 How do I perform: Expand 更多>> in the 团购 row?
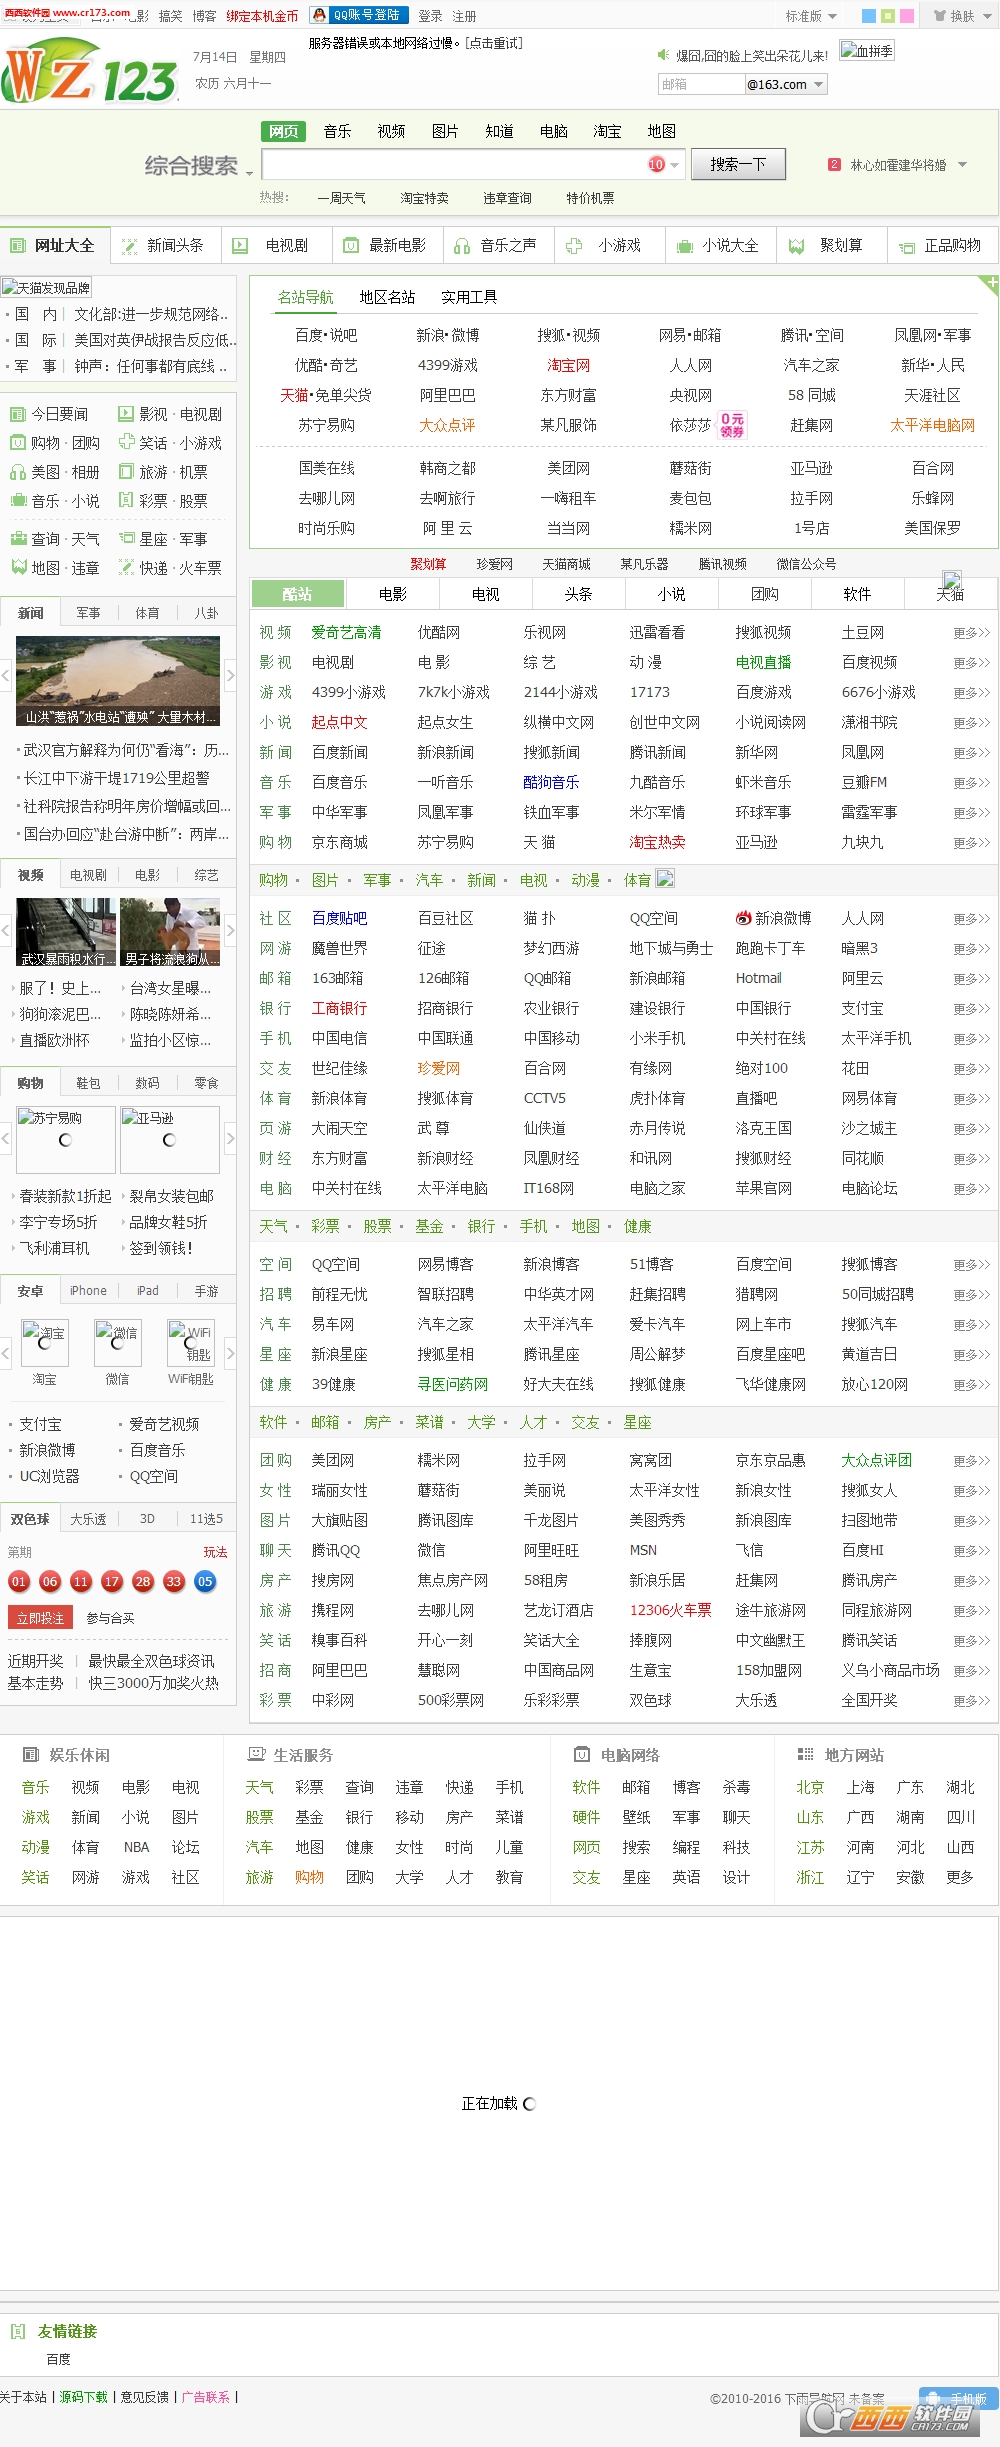tap(971, 1461)
